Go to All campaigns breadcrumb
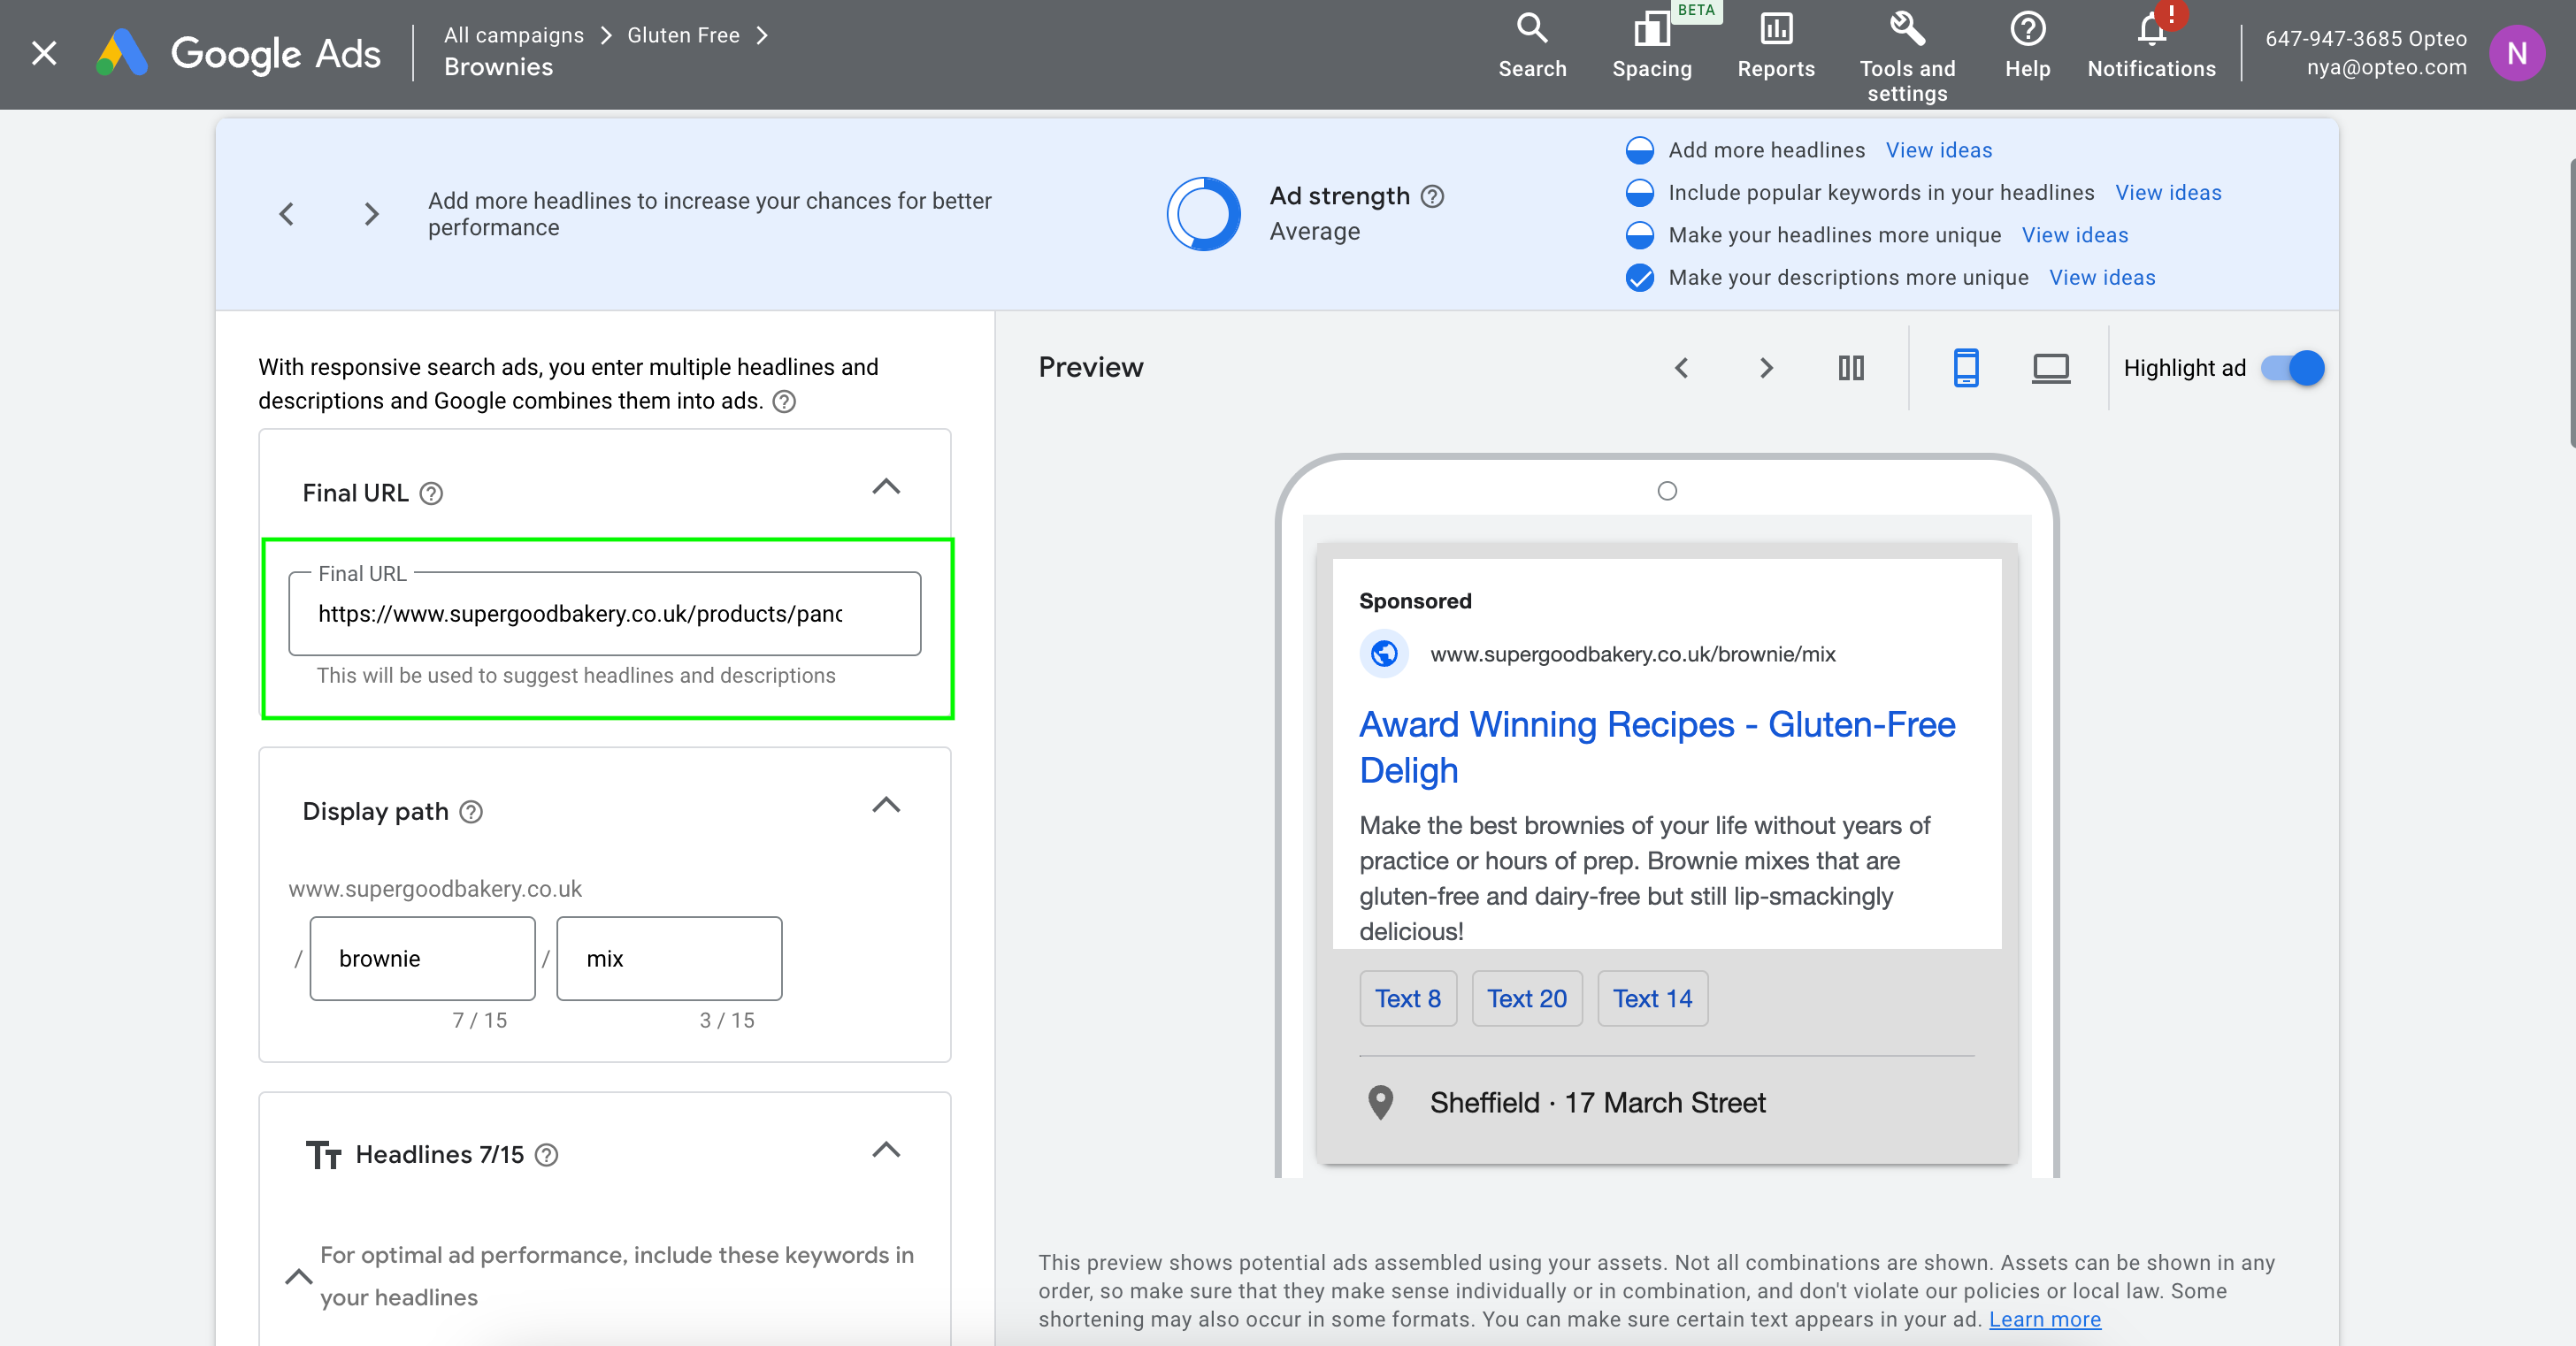 point(513,35)
